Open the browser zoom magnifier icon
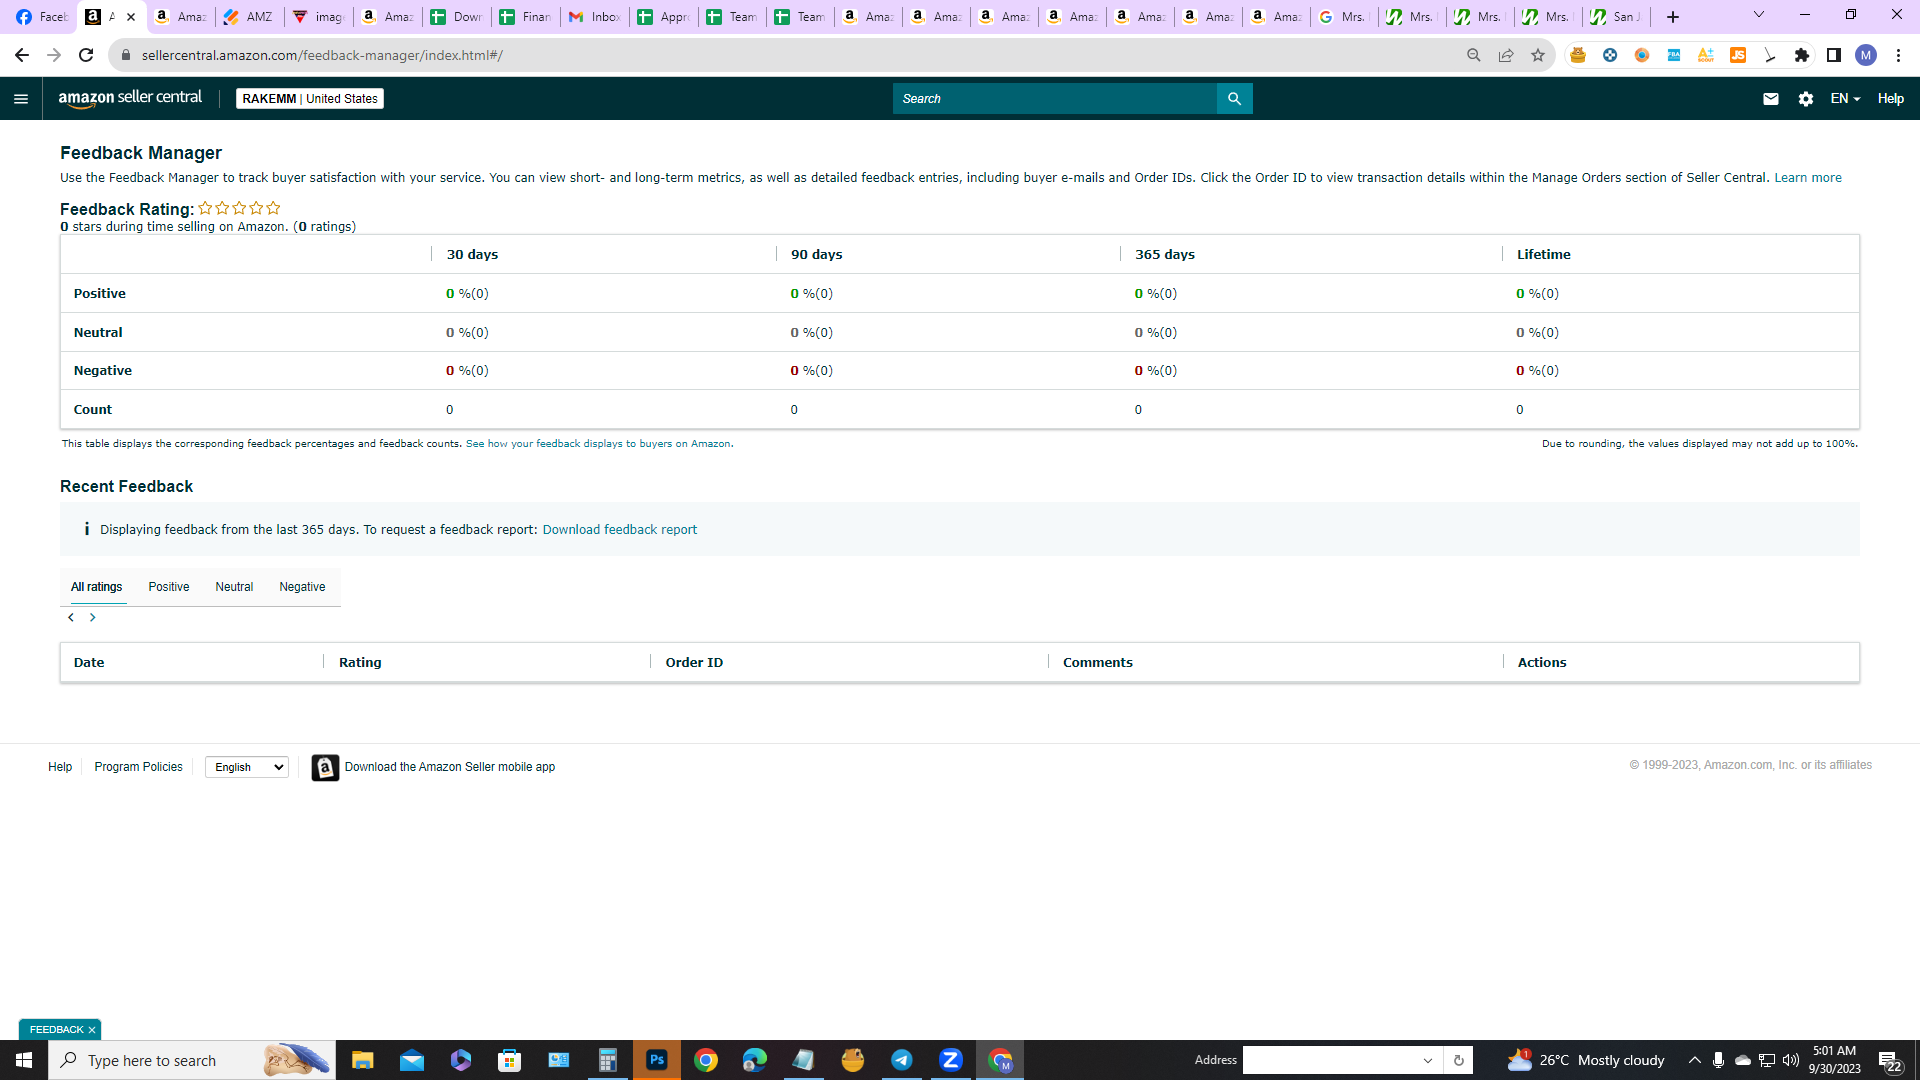This screenshot has width=1920, height=1080. pyautogui.click(x=1474, y=55)
